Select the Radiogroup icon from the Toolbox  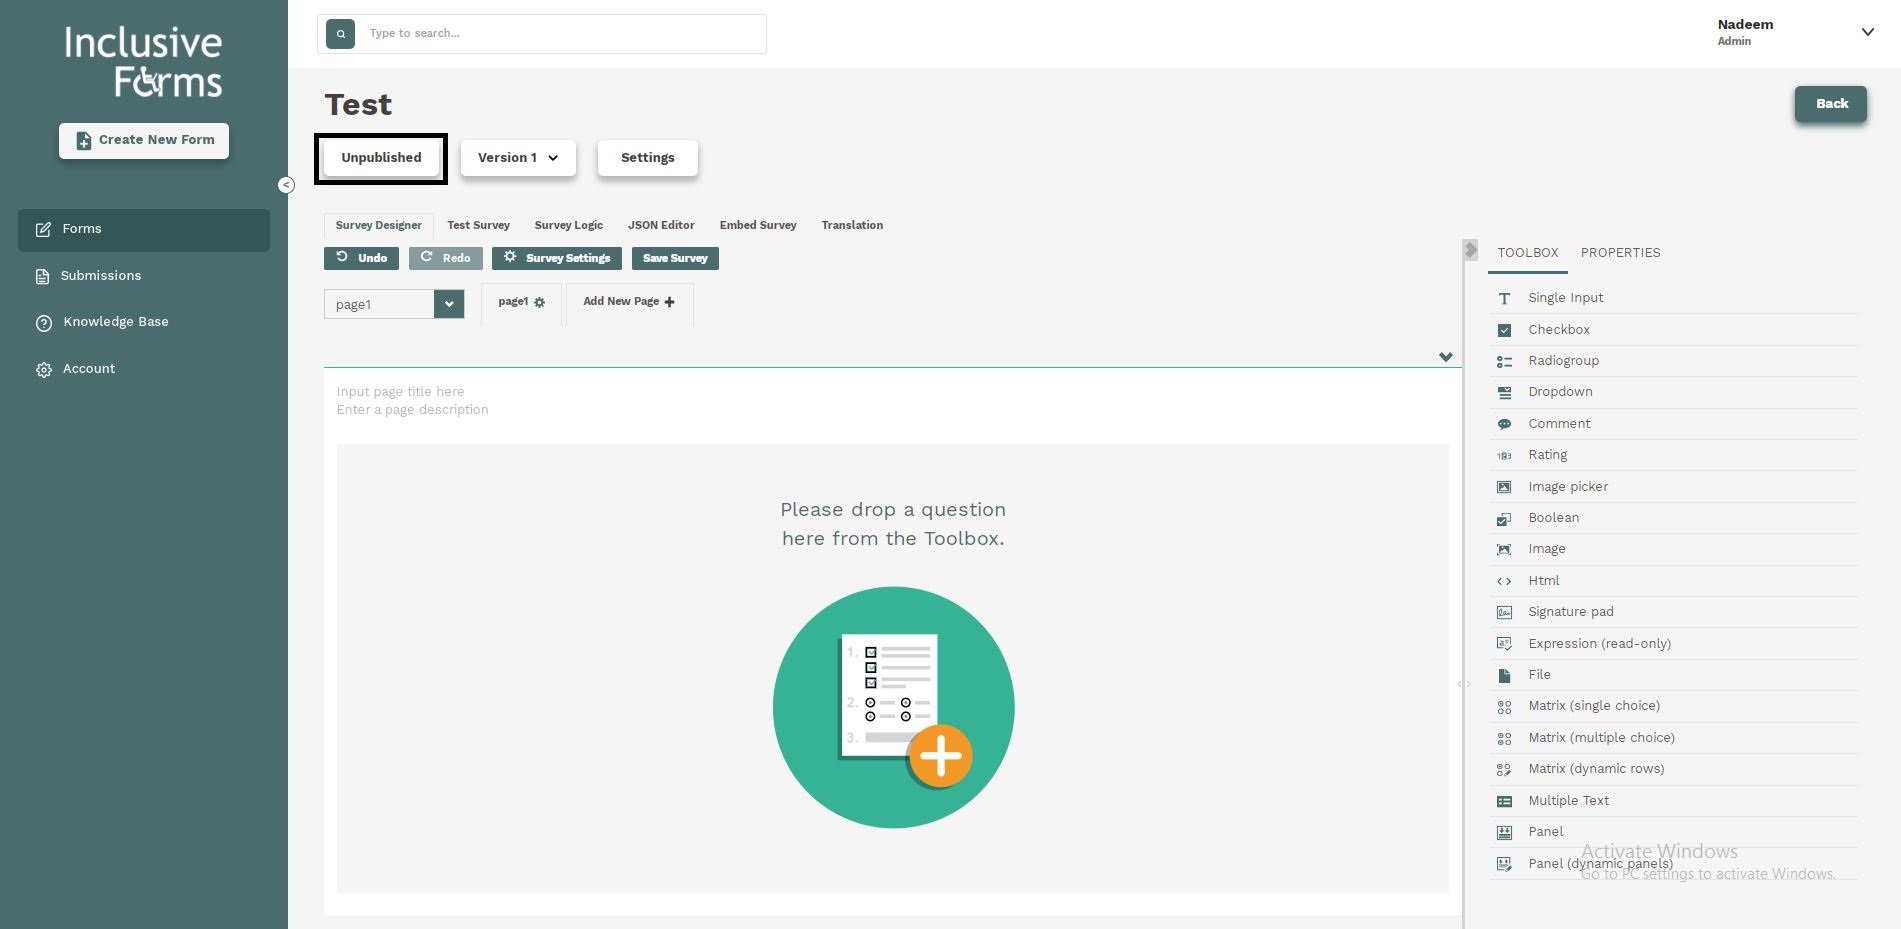[1504, 360]
